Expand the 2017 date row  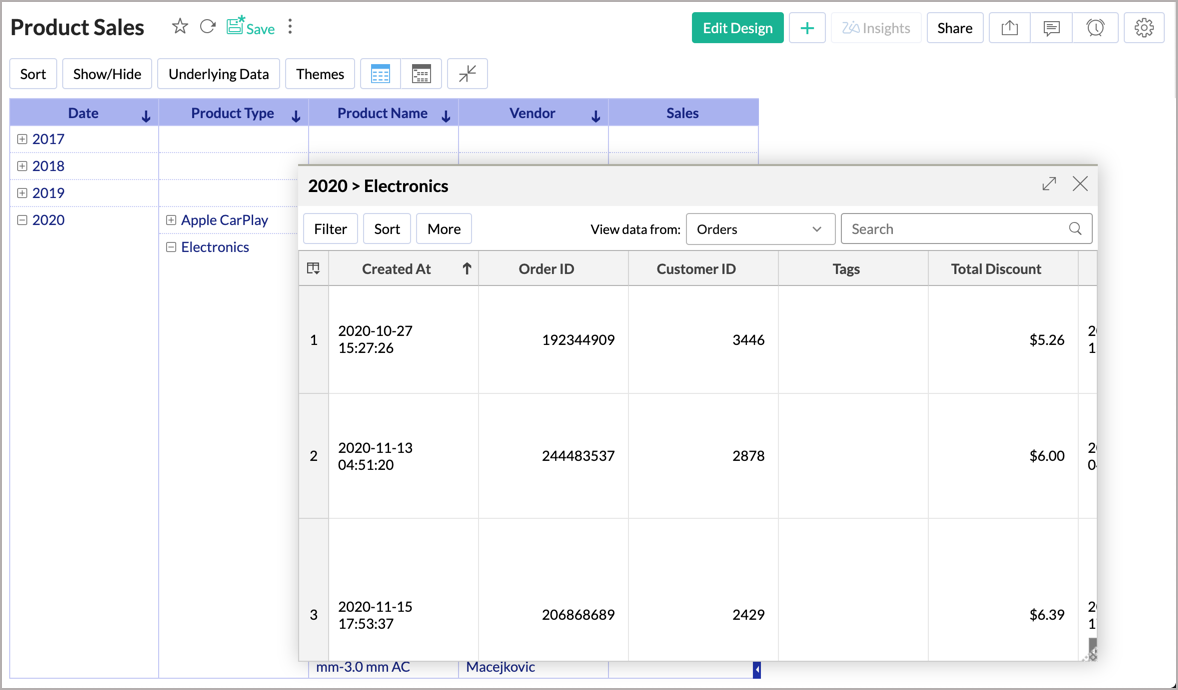pos(22,139)
